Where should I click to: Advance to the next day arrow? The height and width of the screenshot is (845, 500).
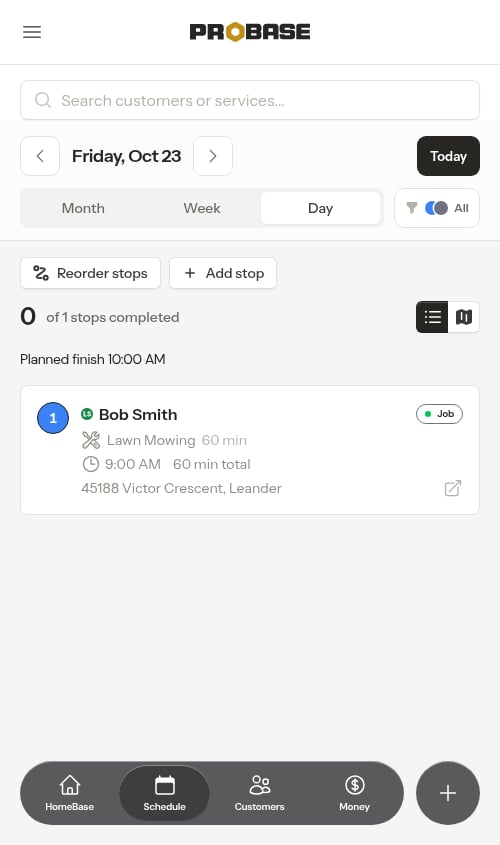[x=213, y=156]
